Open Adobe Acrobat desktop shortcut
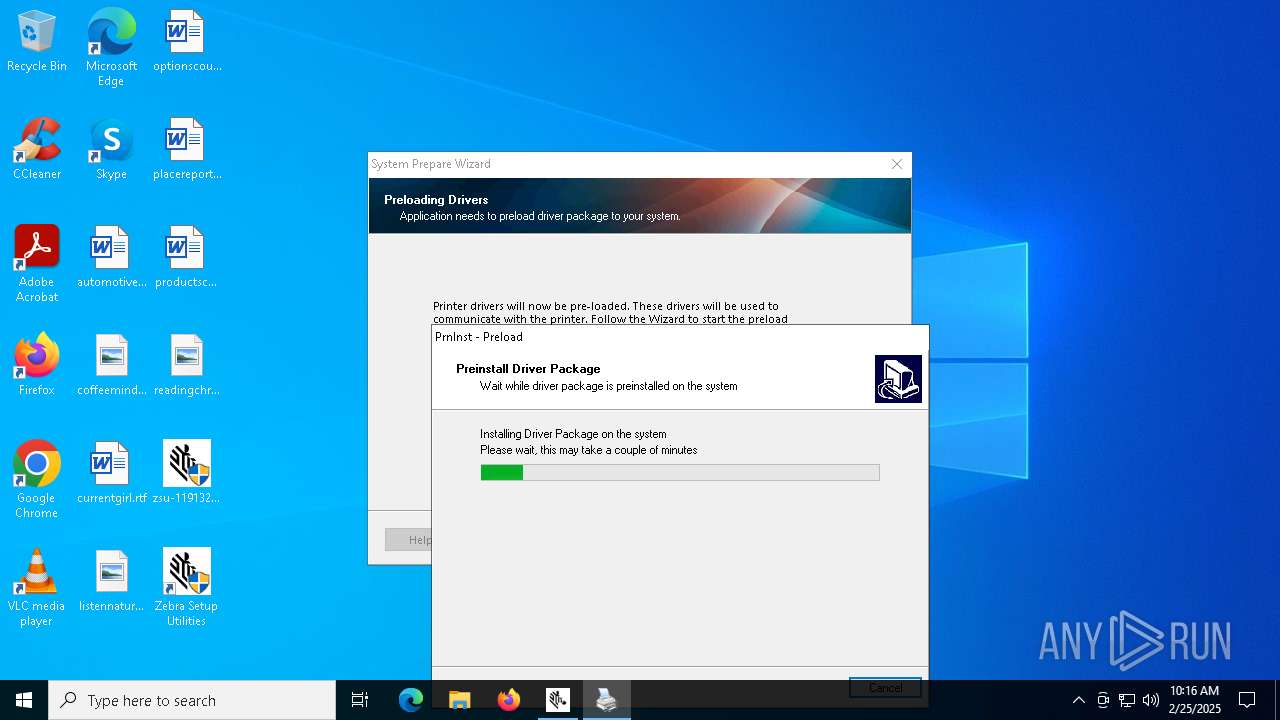This screenshot has height=720, width=1280. tap(37, 264)
